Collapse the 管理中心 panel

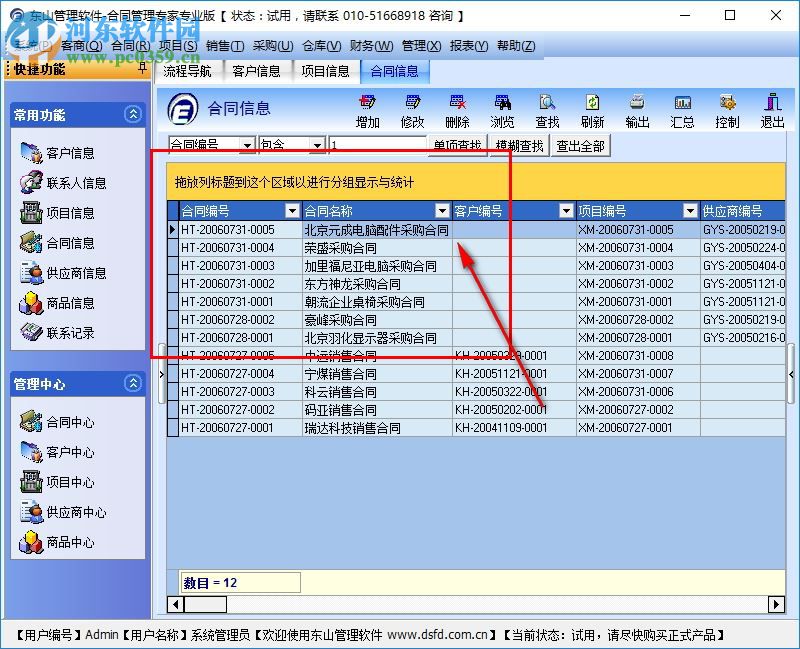pyautogui.click(x=134, y=384)
